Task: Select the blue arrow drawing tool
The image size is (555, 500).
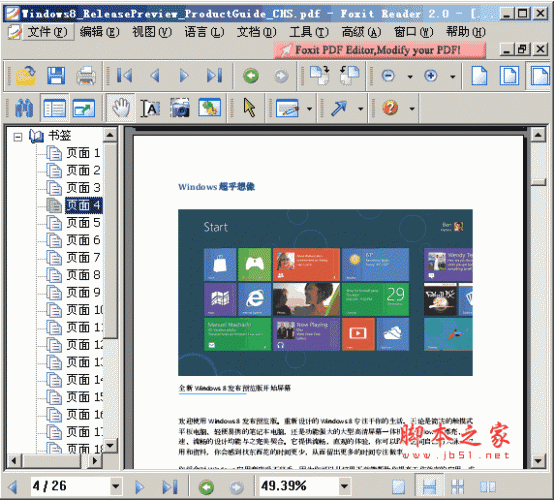Action: pyautogui.click(x=338, y=108)
